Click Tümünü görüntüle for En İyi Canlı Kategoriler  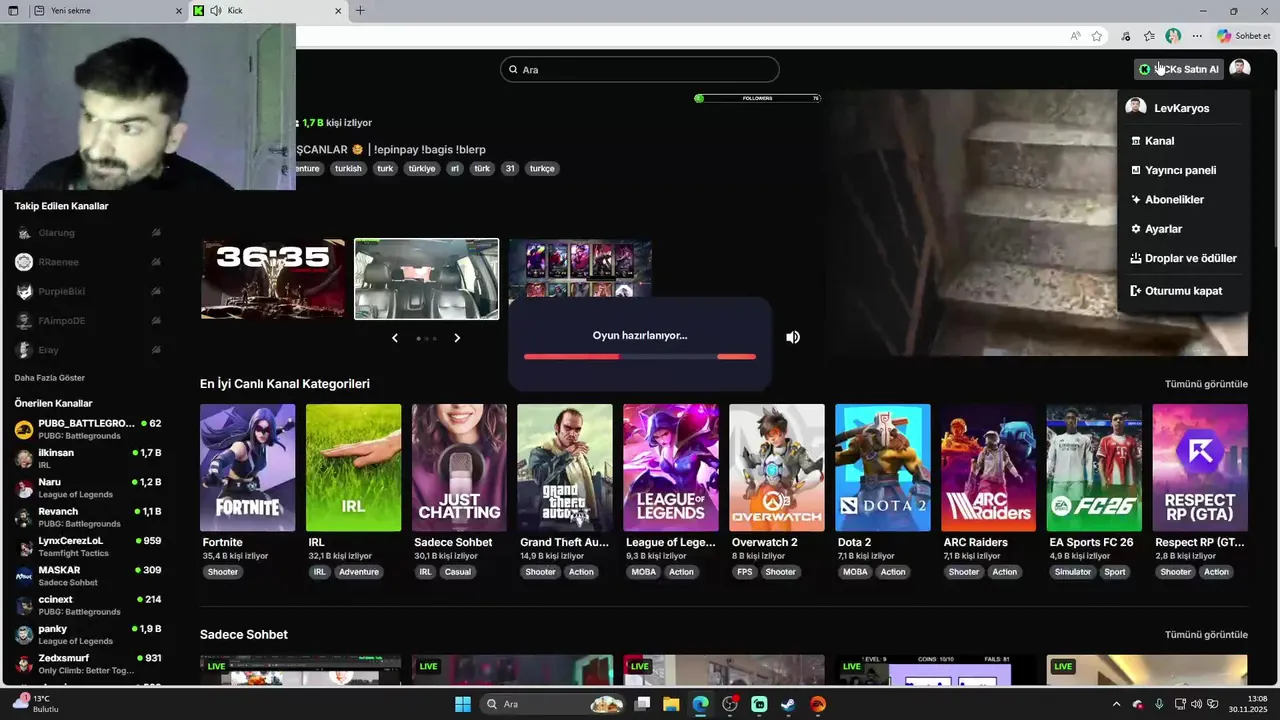click(1206, 384)
